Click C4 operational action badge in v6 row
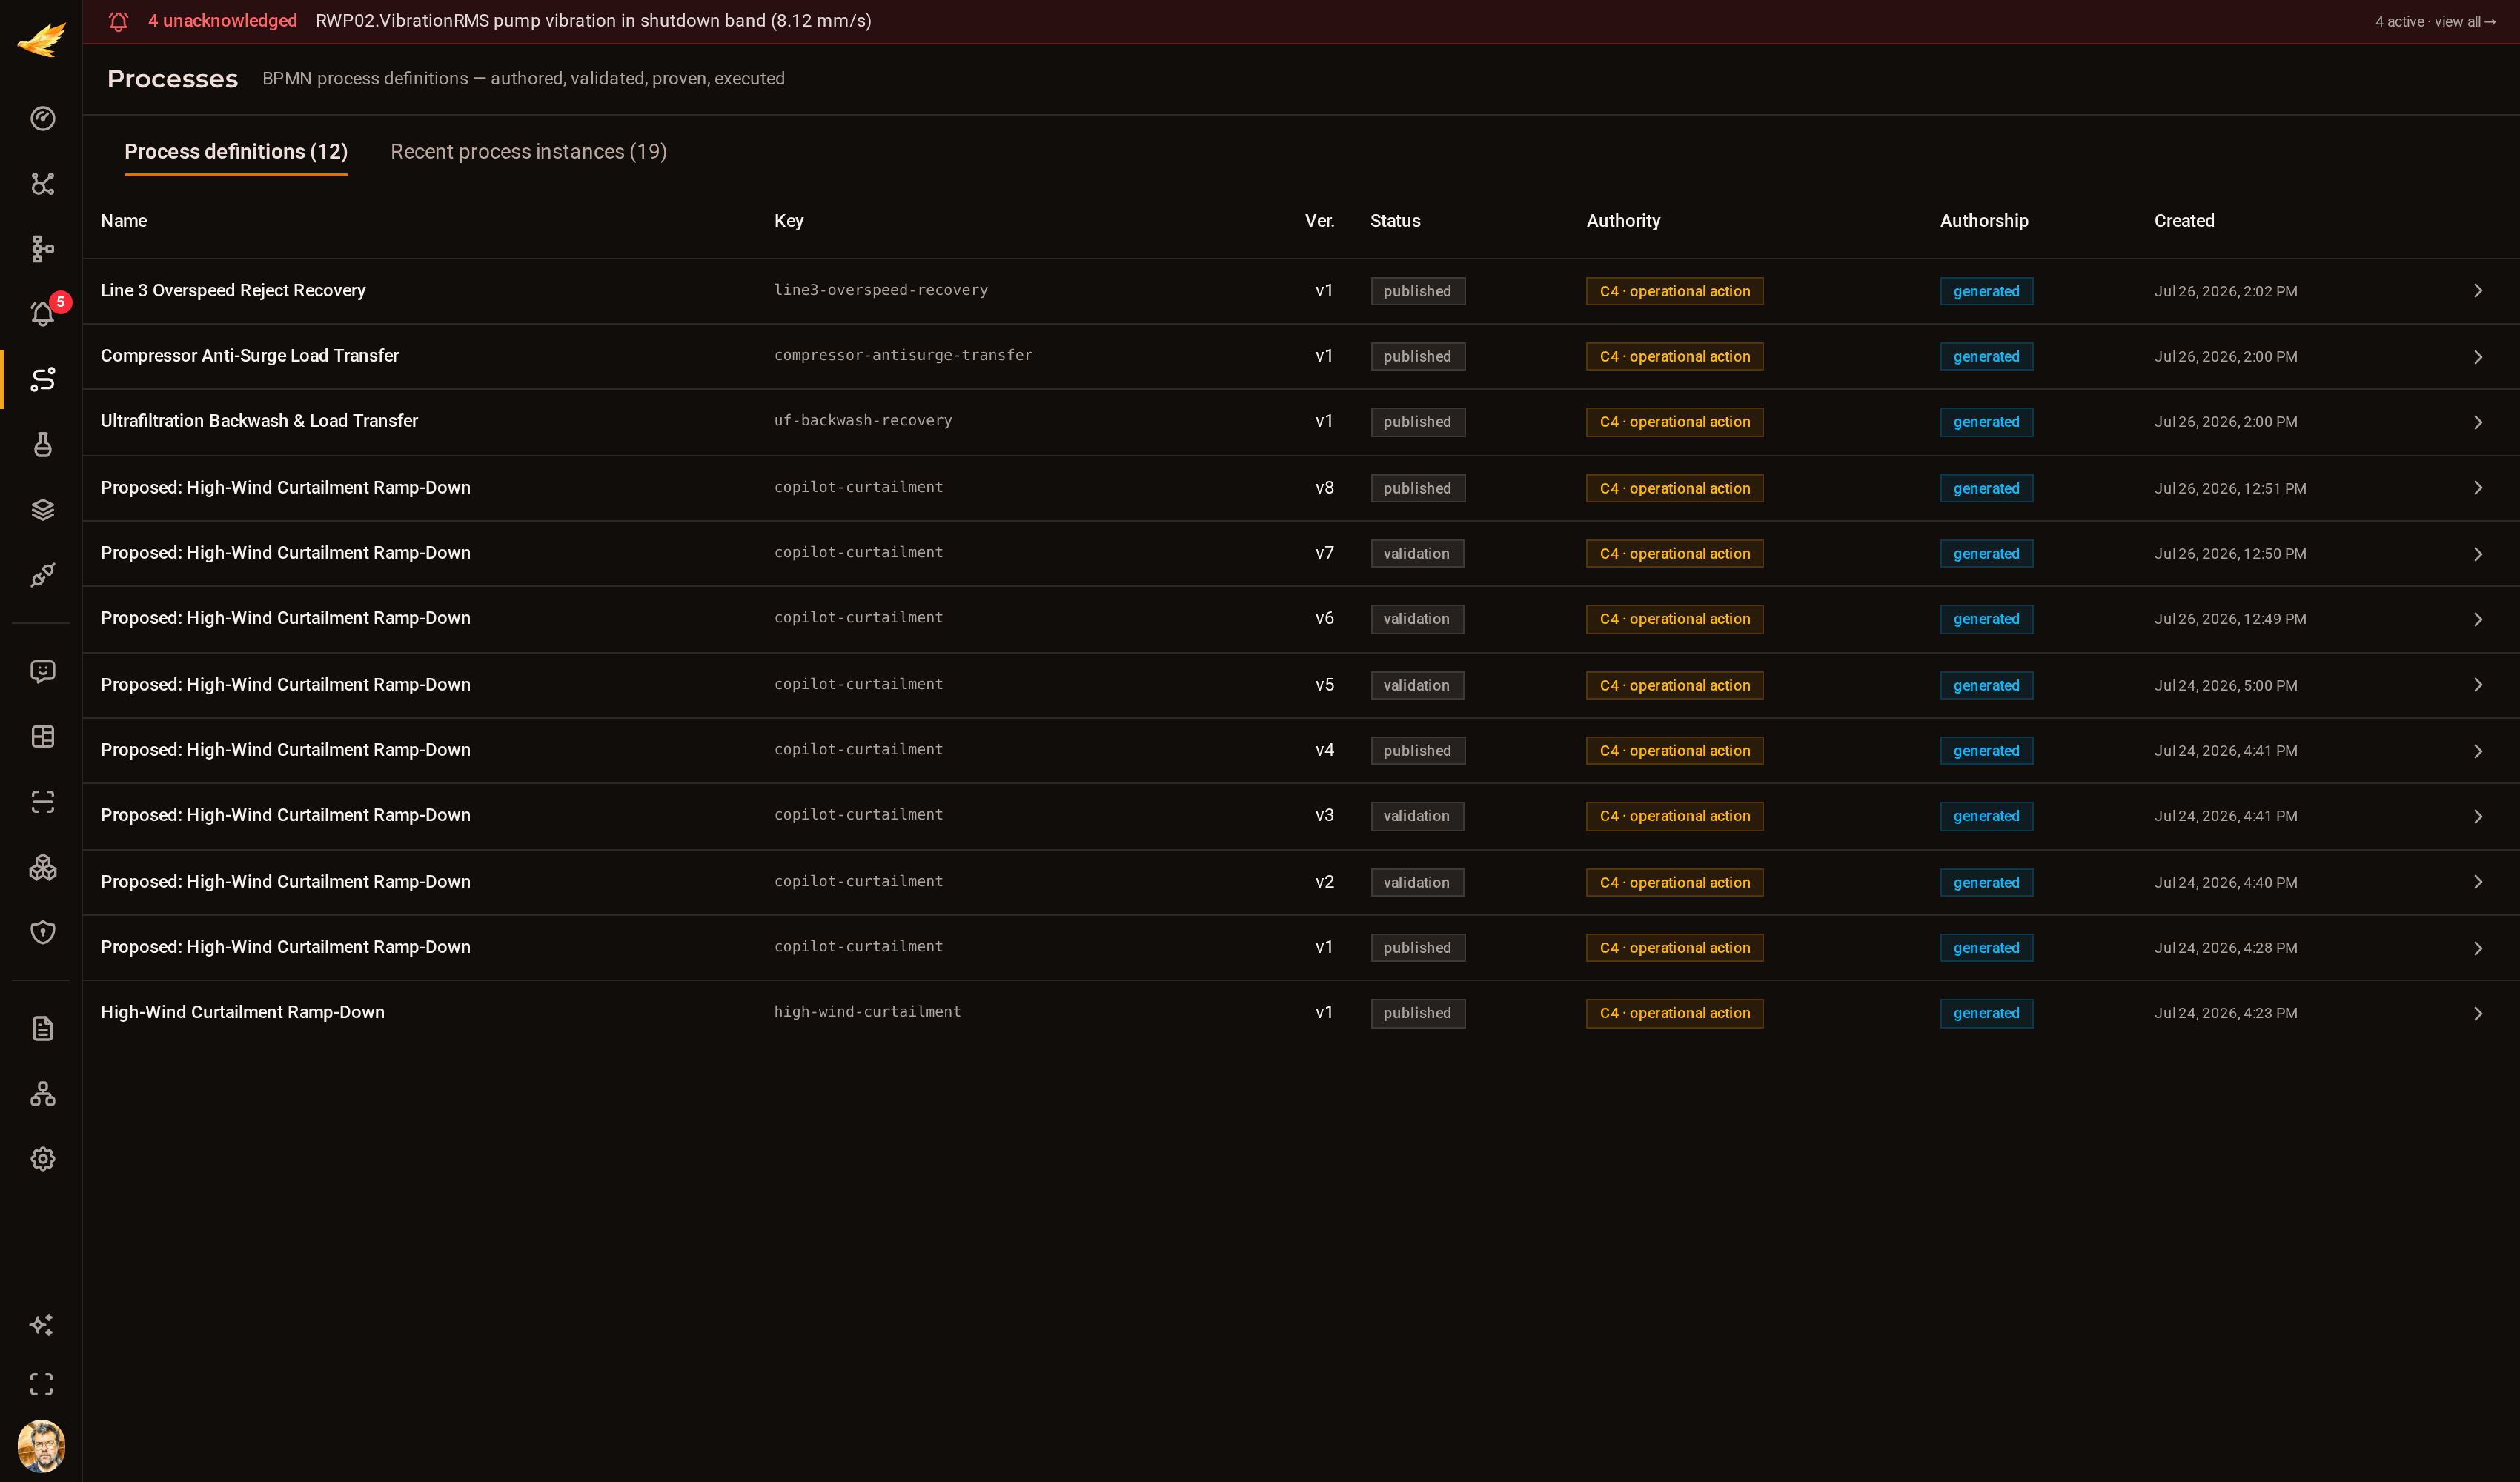The width and height of the screenshot is (2520, 1482). 1674,619
